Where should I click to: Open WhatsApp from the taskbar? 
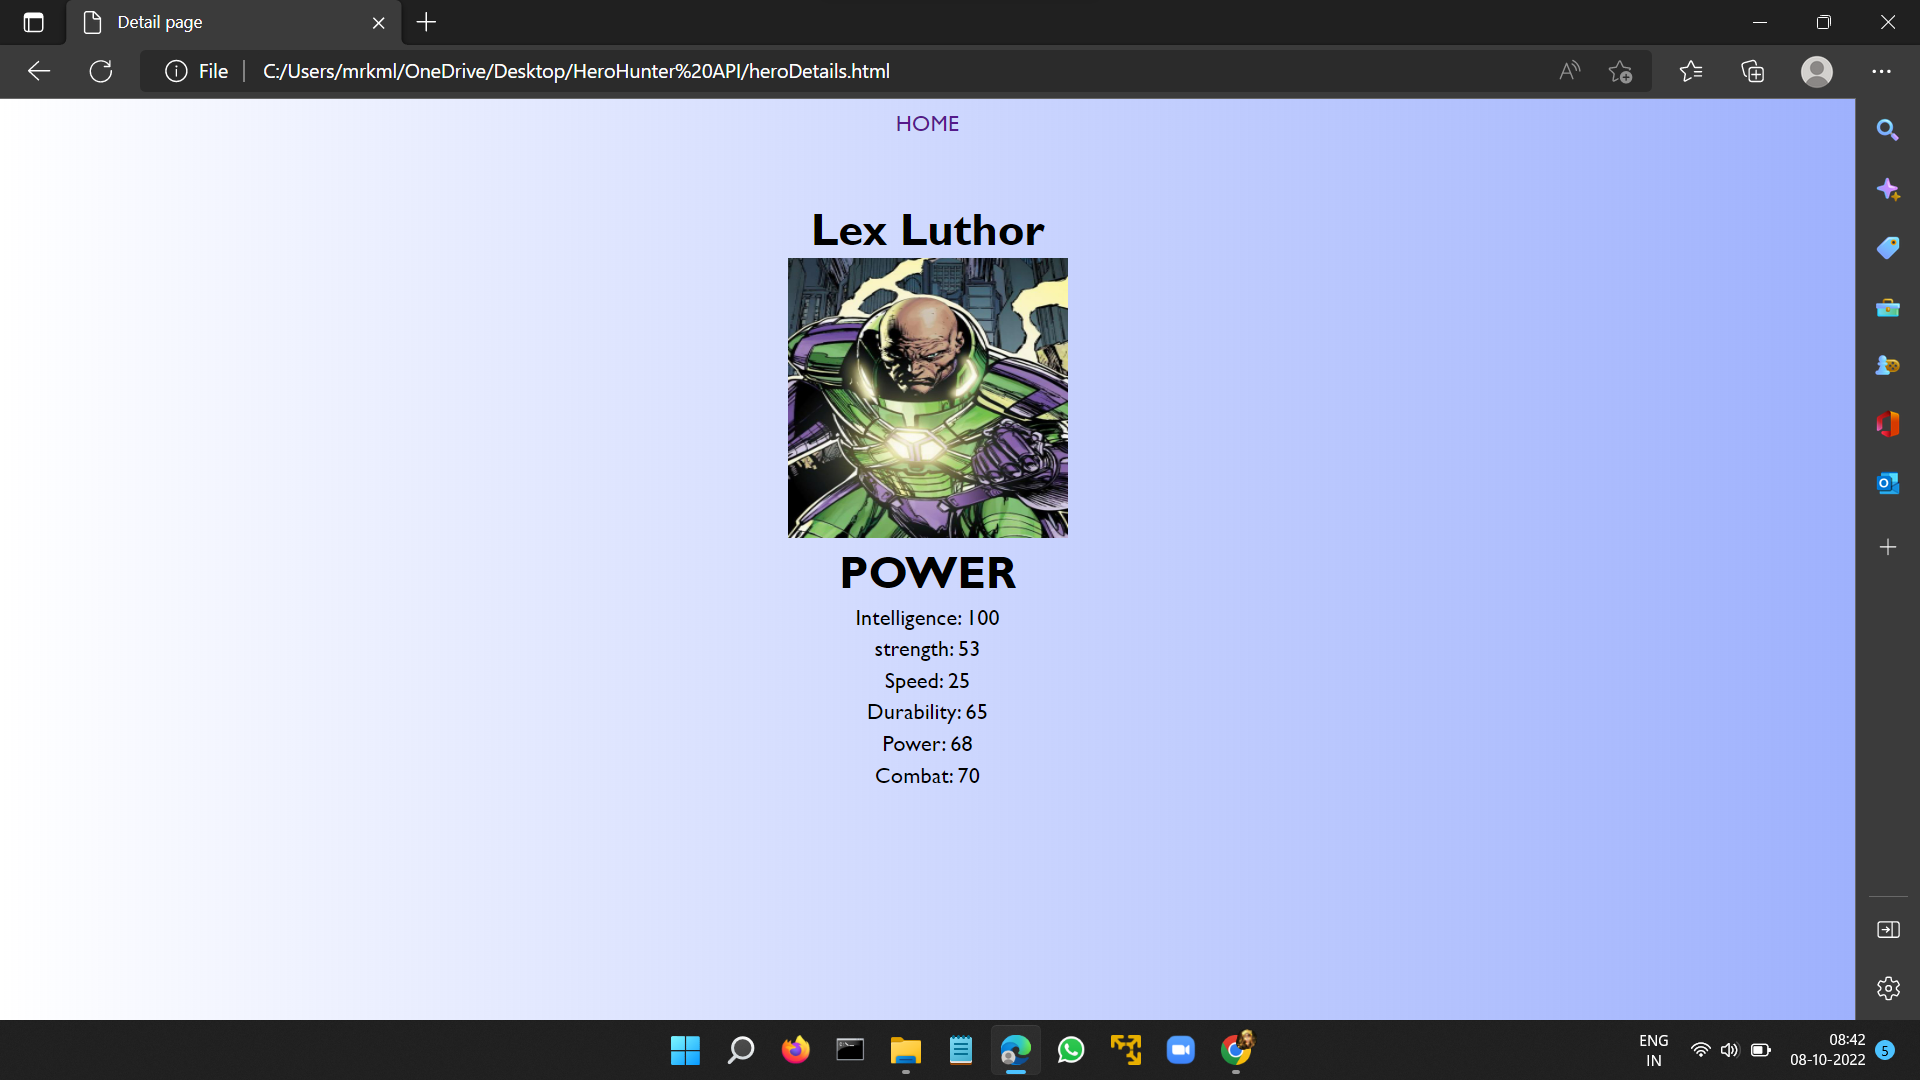click(x=1071, y=1050)
